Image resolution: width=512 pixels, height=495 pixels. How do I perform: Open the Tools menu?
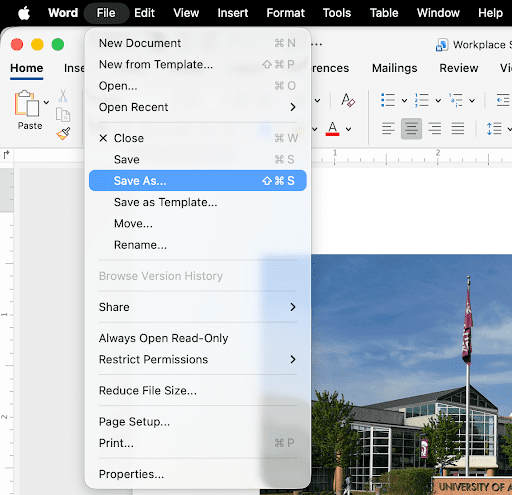337,13
